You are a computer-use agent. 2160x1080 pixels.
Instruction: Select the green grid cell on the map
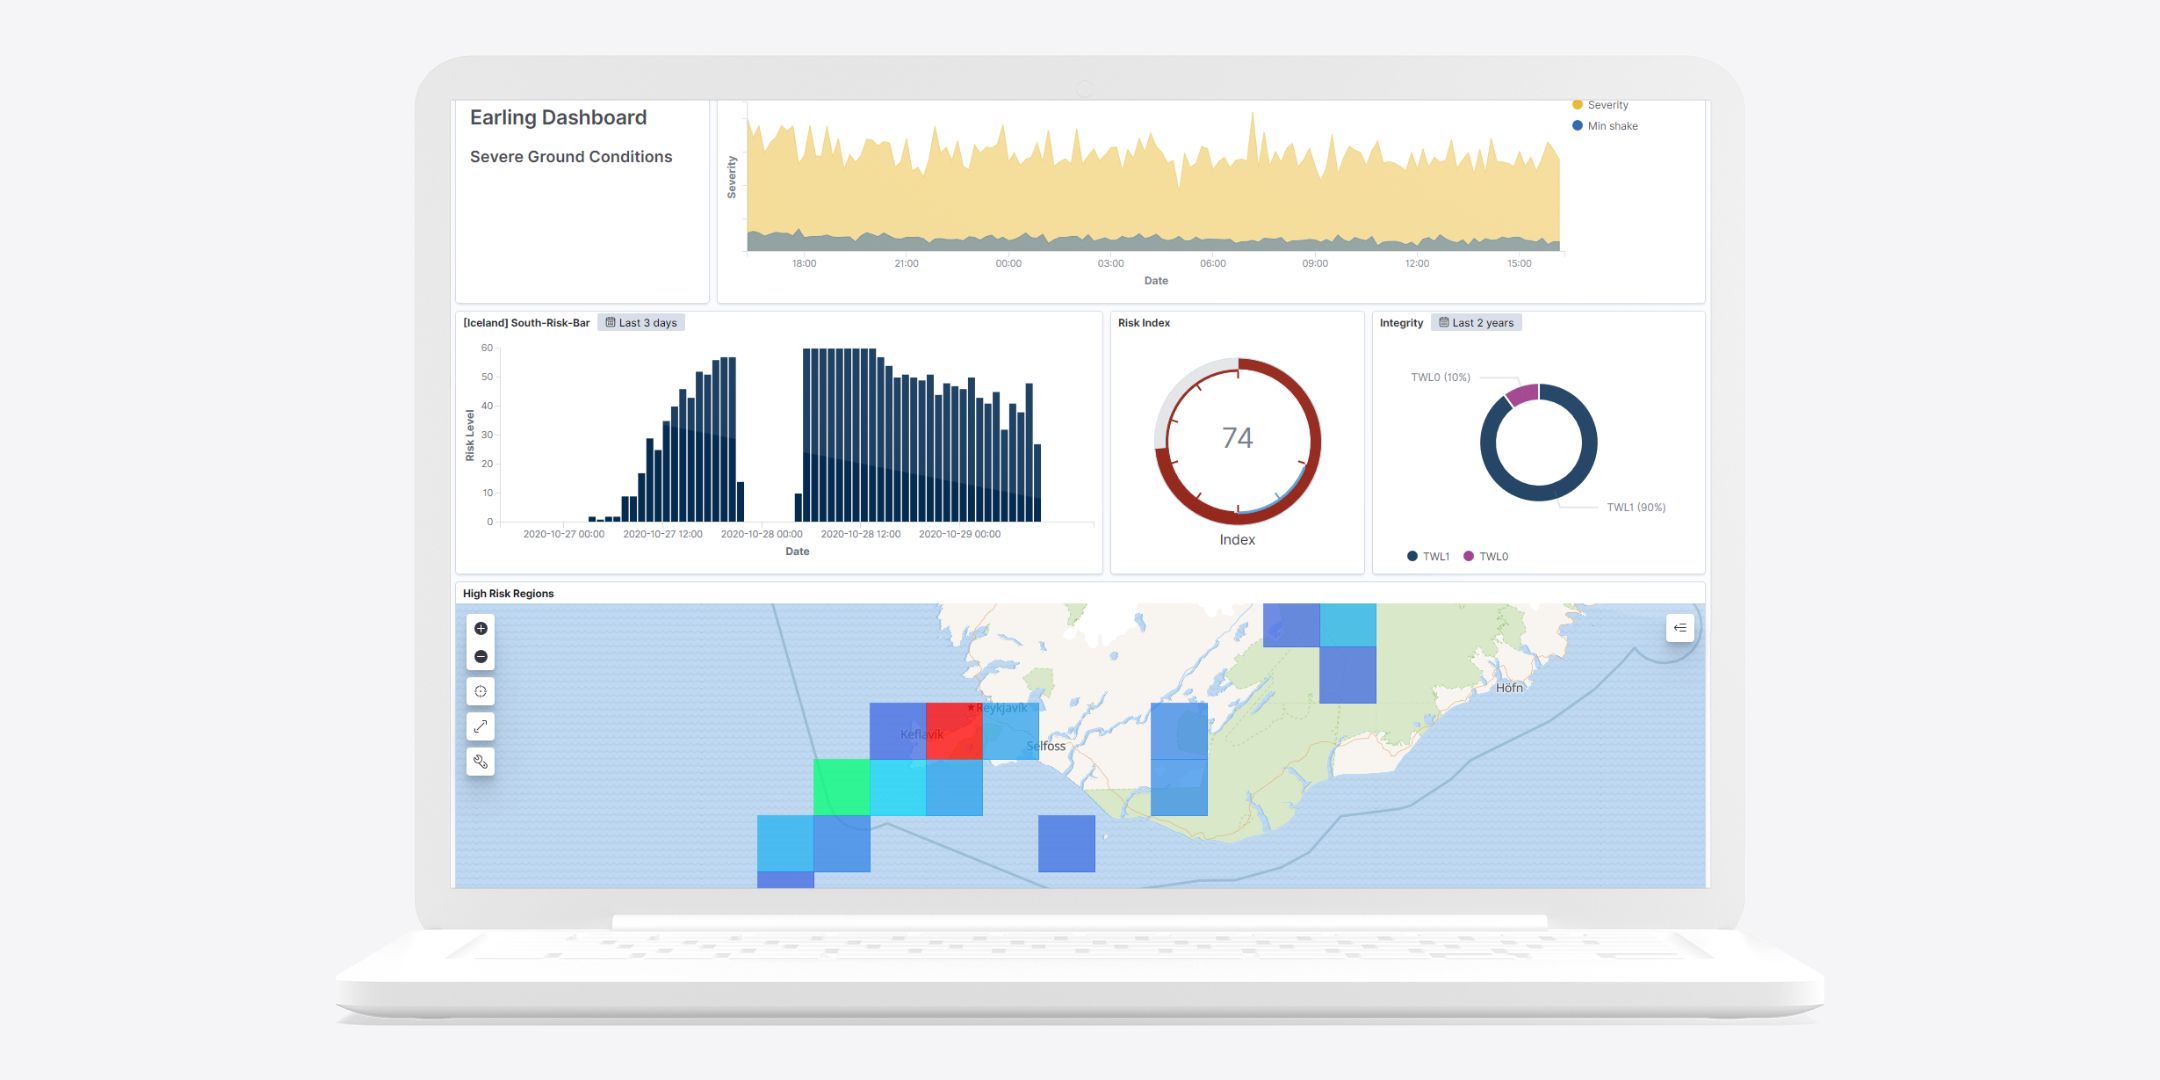(841, 787)
